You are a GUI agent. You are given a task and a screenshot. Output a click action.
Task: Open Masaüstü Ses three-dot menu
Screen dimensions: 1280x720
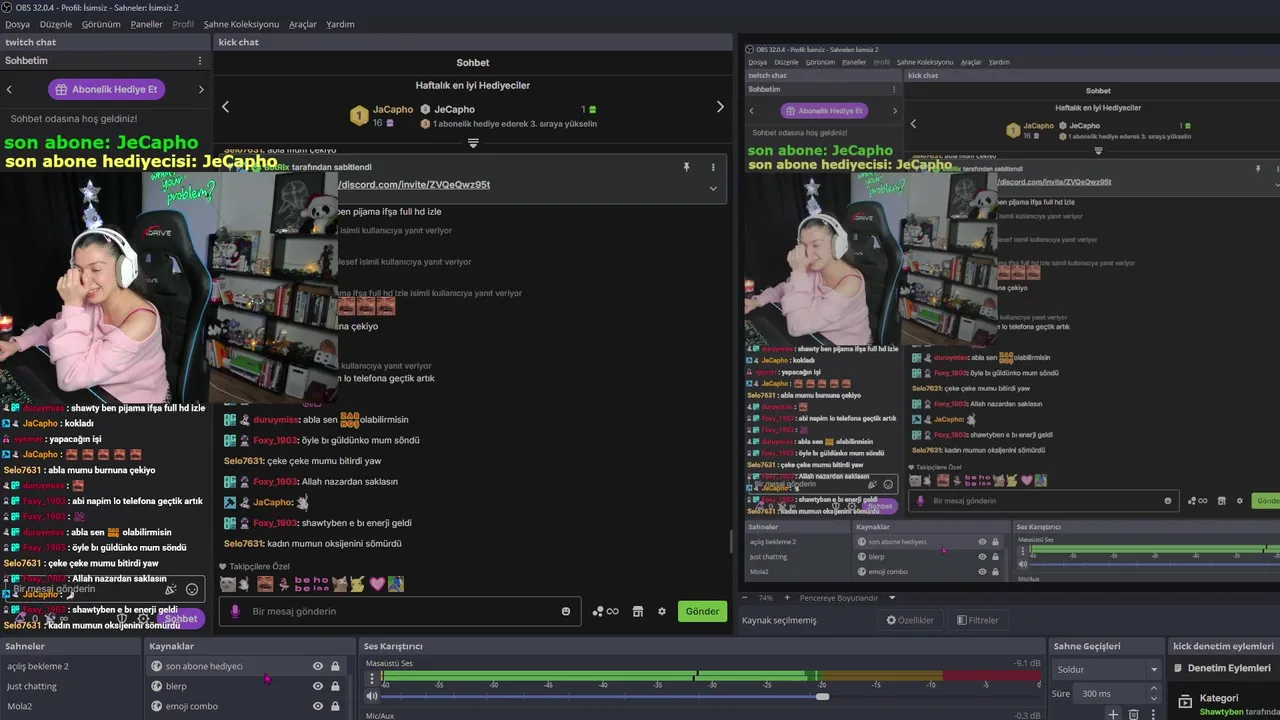372,678
